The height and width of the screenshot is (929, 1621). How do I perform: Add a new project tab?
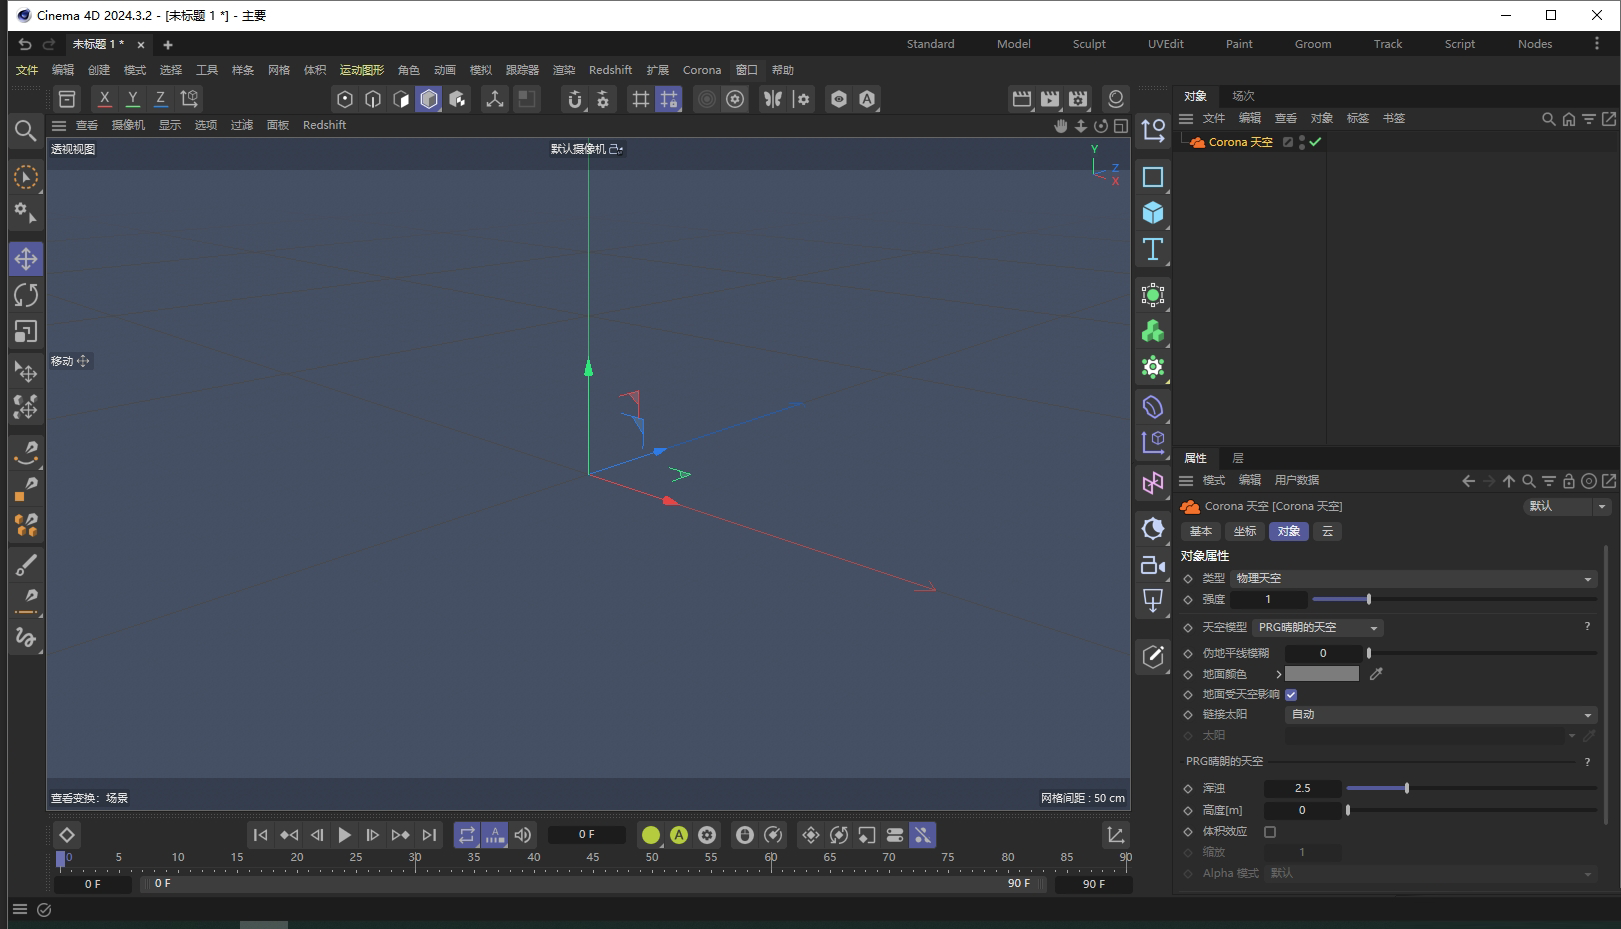pos(168,45)
